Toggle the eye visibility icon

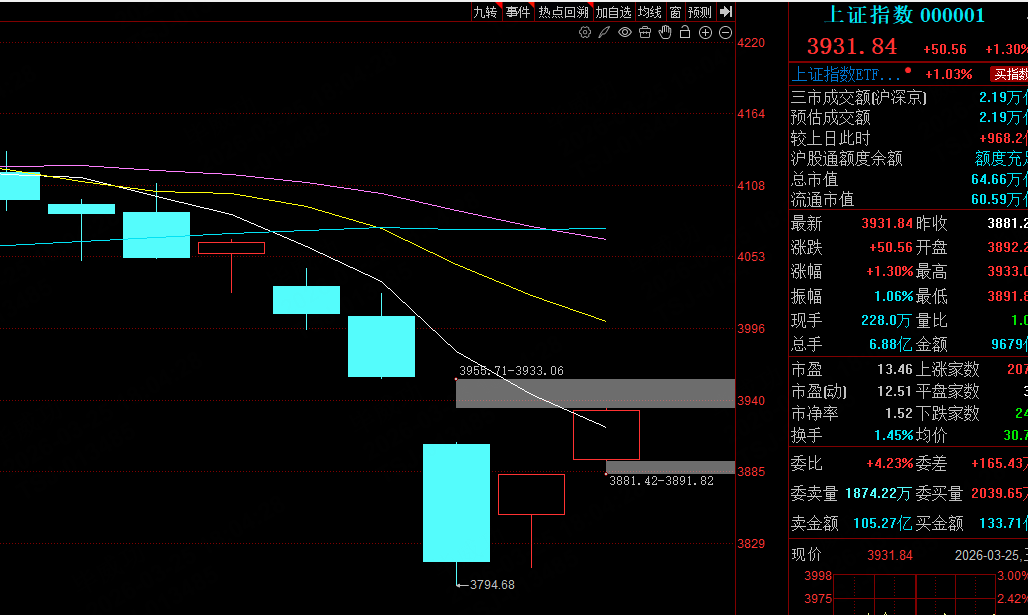625,32
